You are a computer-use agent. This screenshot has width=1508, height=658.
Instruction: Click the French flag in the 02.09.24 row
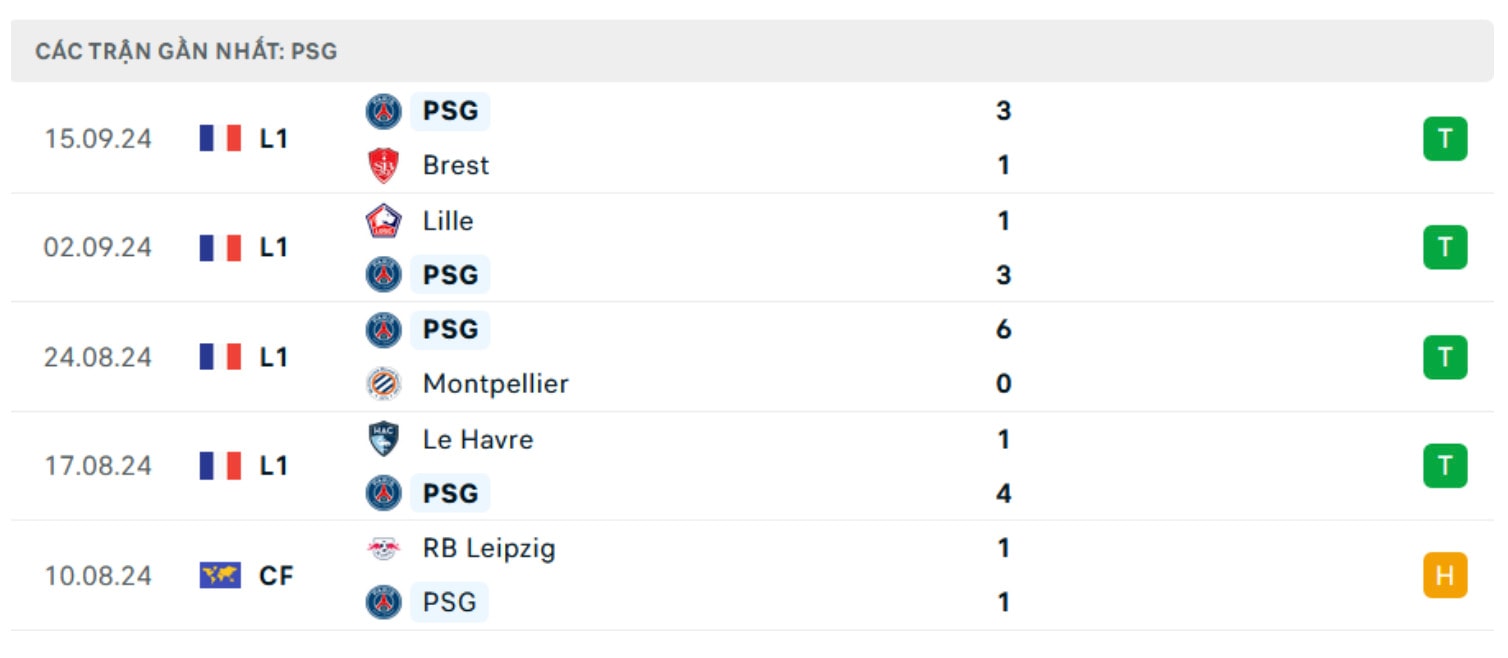(220, 247)
